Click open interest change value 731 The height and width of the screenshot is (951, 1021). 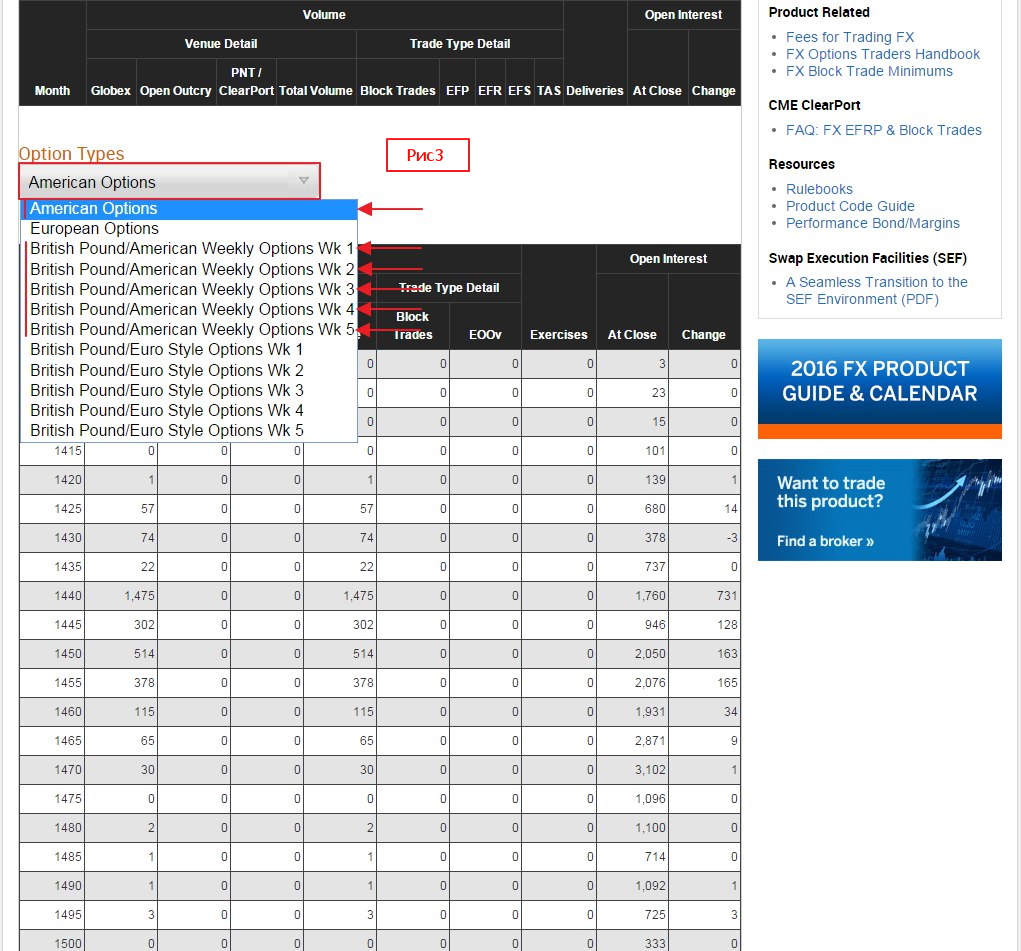pos(727,596)
